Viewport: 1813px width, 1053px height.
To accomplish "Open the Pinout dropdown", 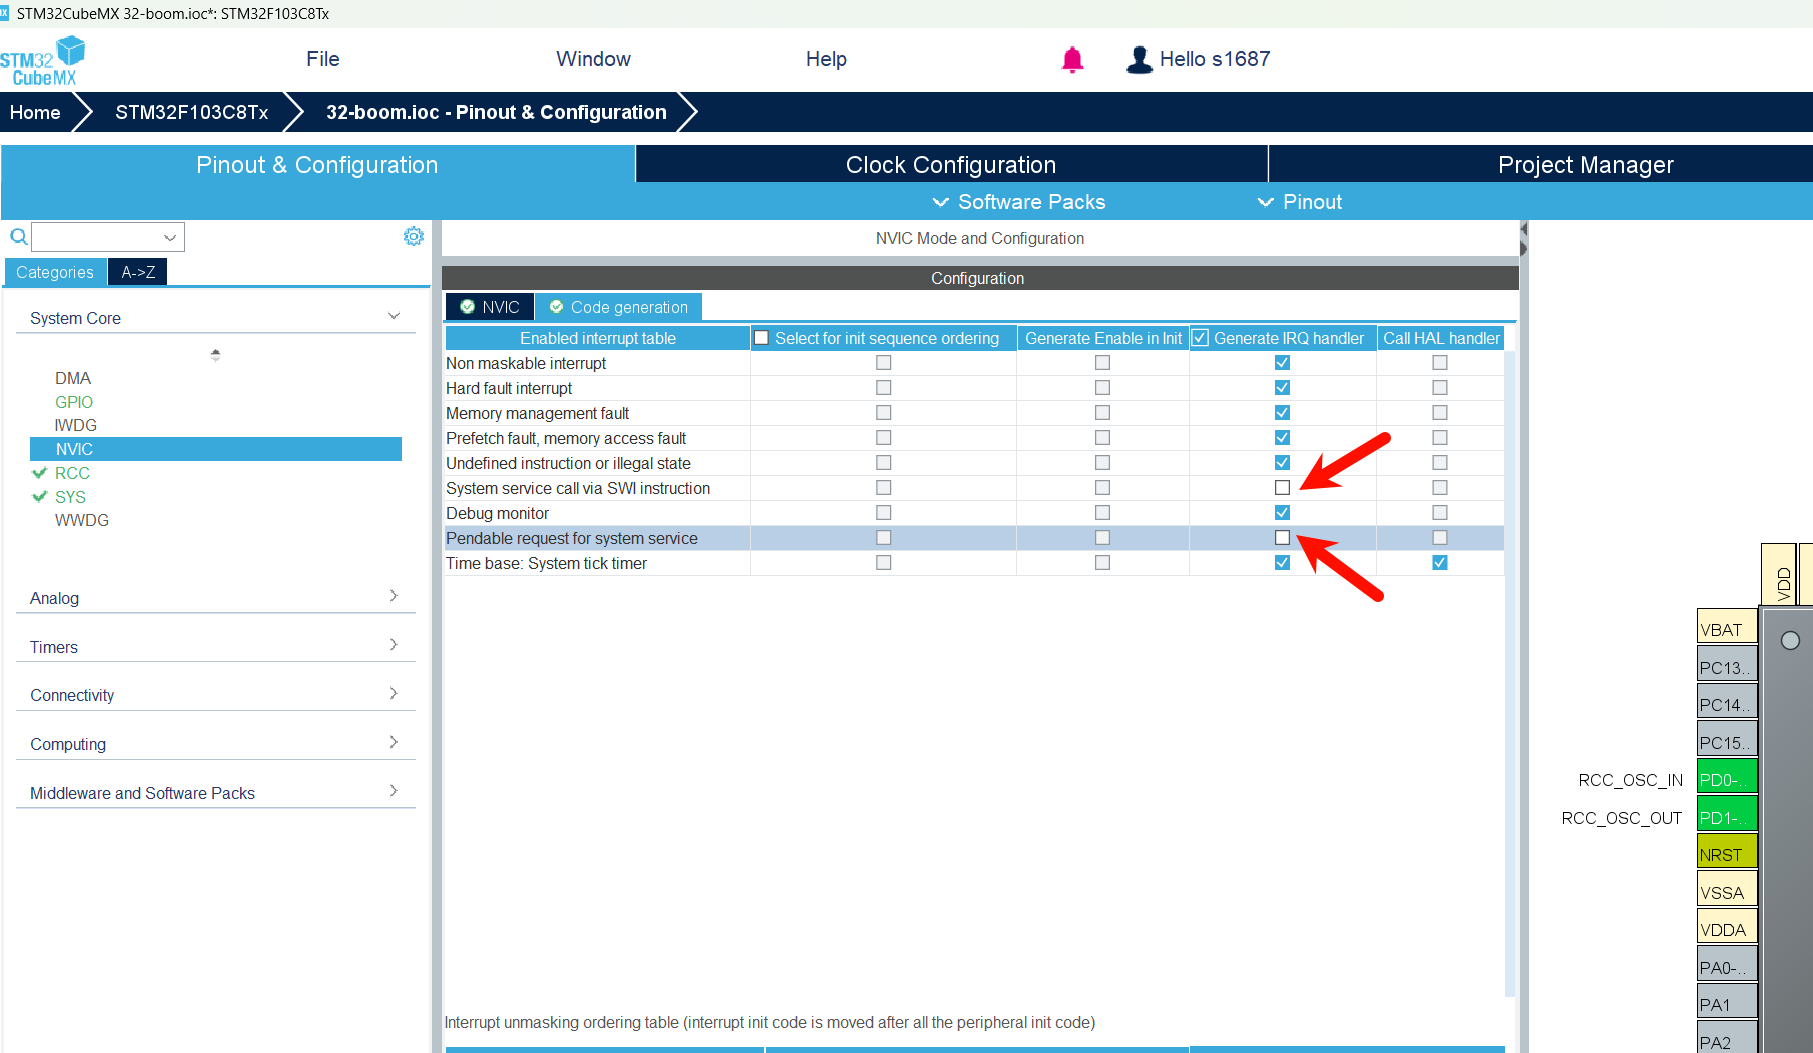I will coord(1300,202).
